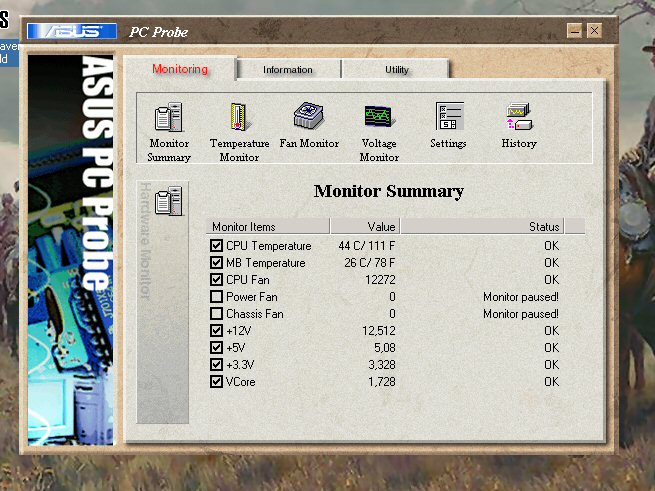Click the PC Probe title text
The width and height of the screenshot is (655, 491).
158,32
